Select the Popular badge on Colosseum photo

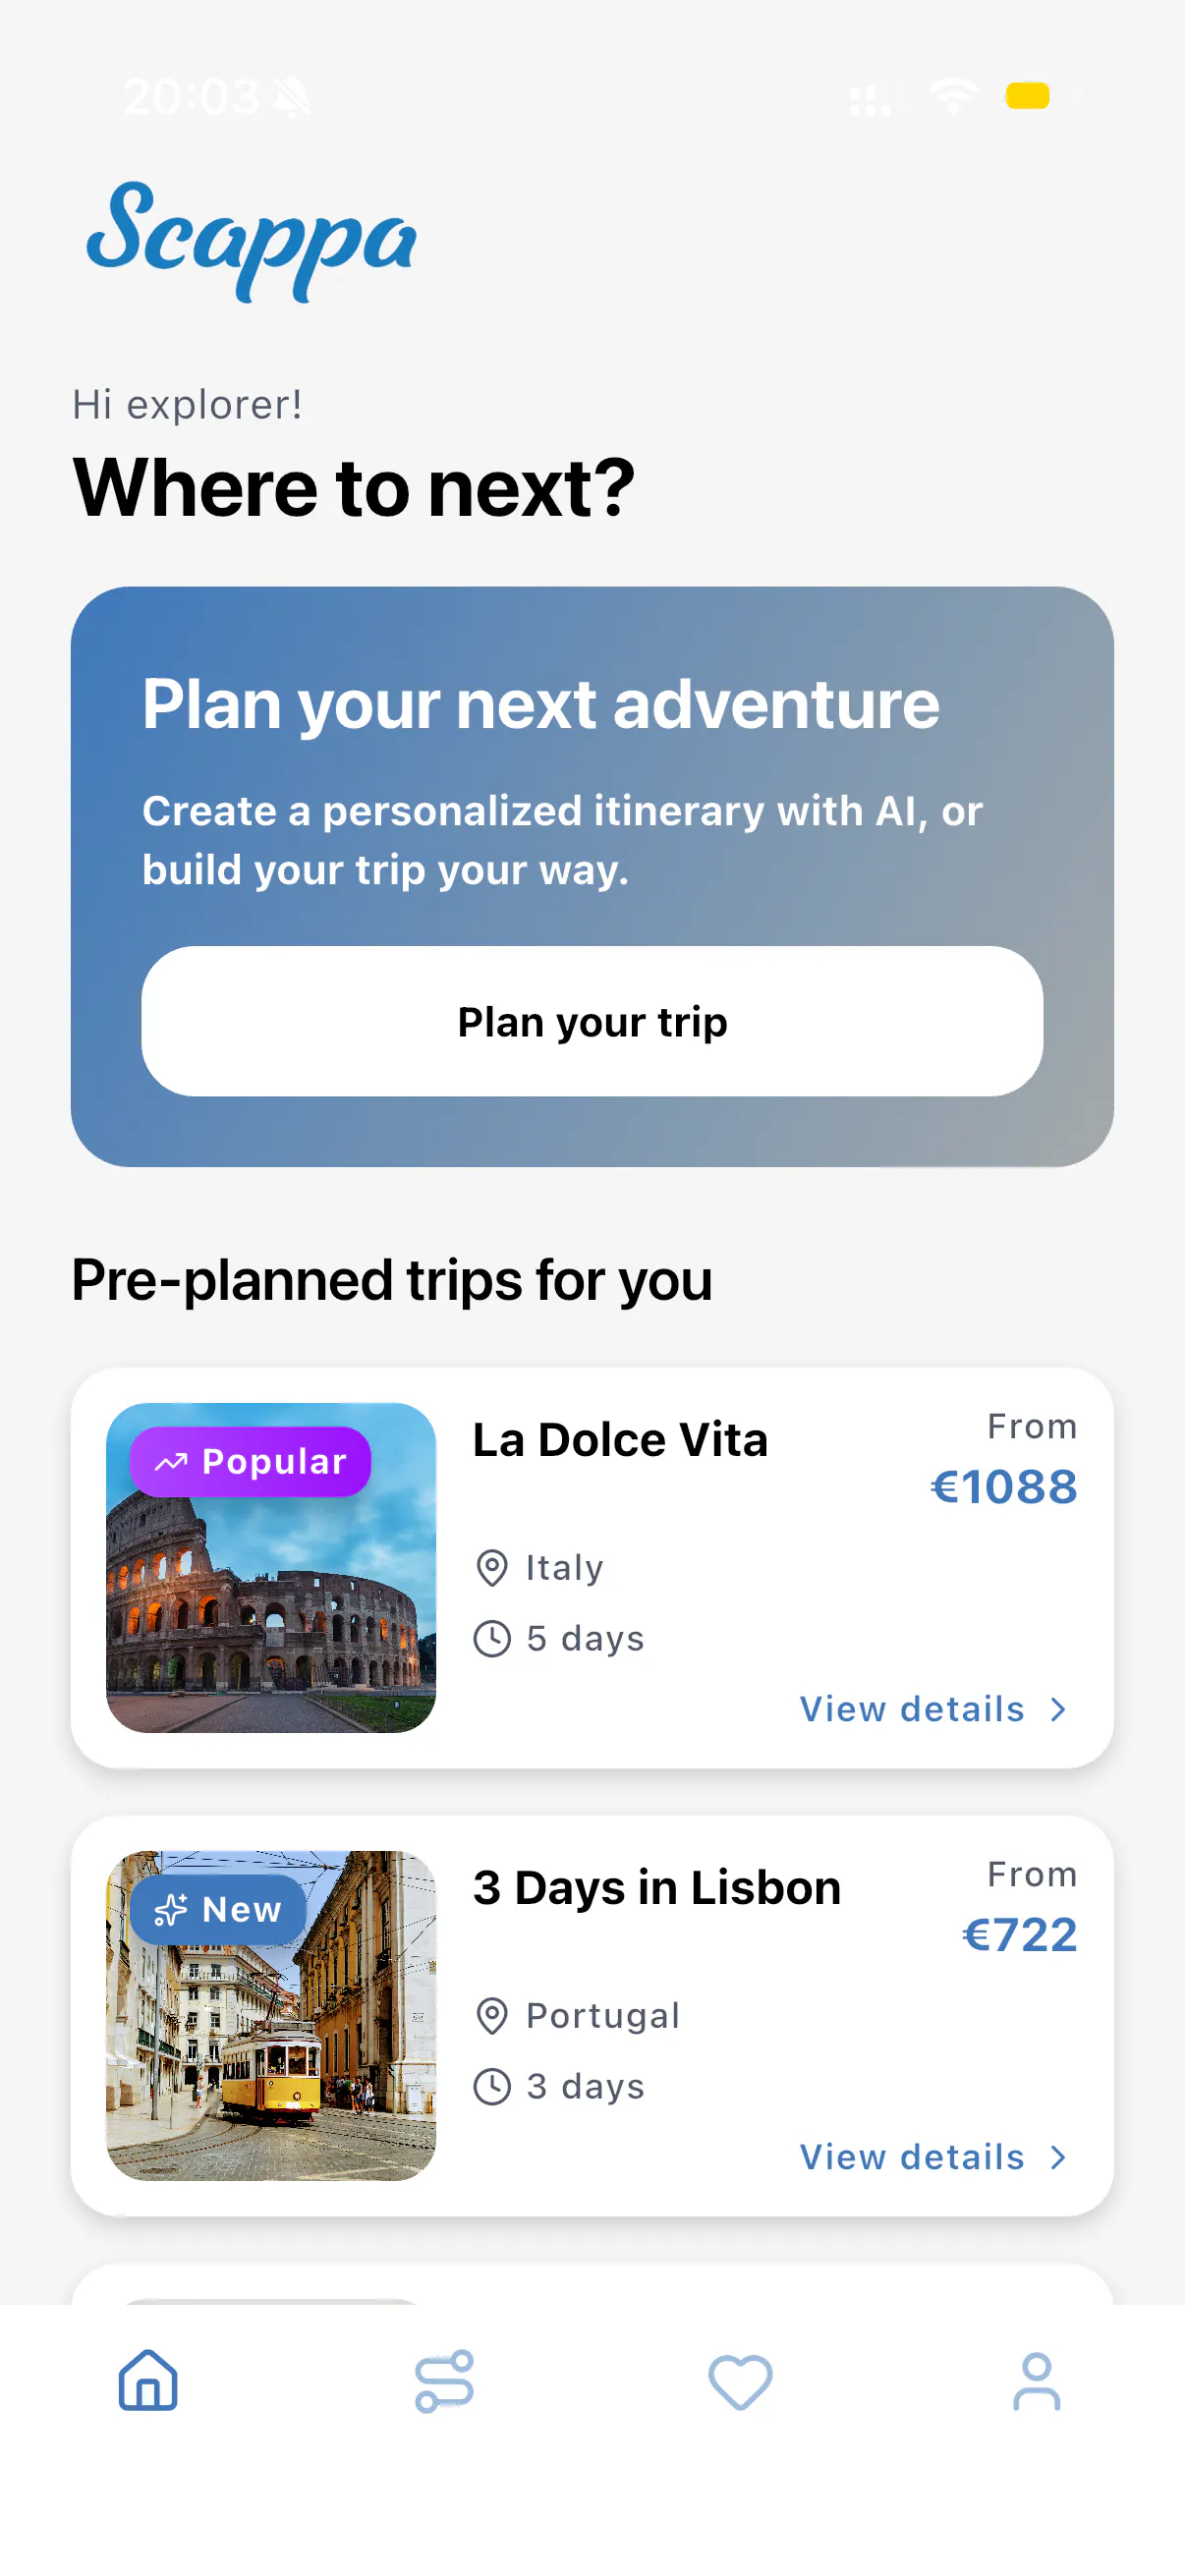tap(250, 1461)
